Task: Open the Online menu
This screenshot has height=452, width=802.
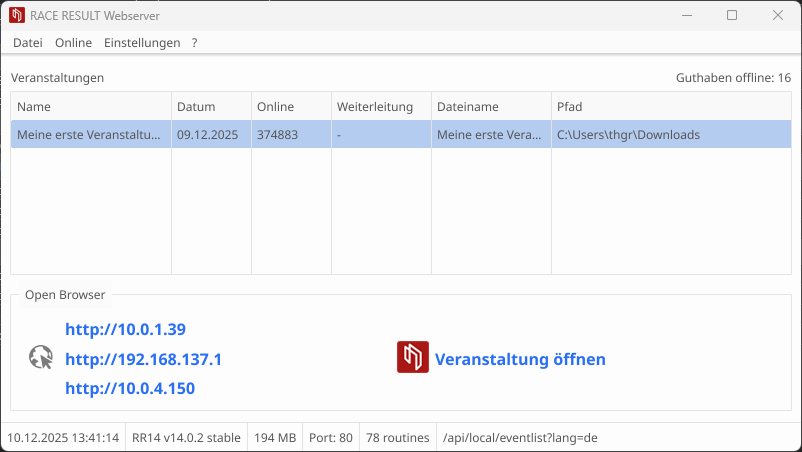Action: coord(73,43)
